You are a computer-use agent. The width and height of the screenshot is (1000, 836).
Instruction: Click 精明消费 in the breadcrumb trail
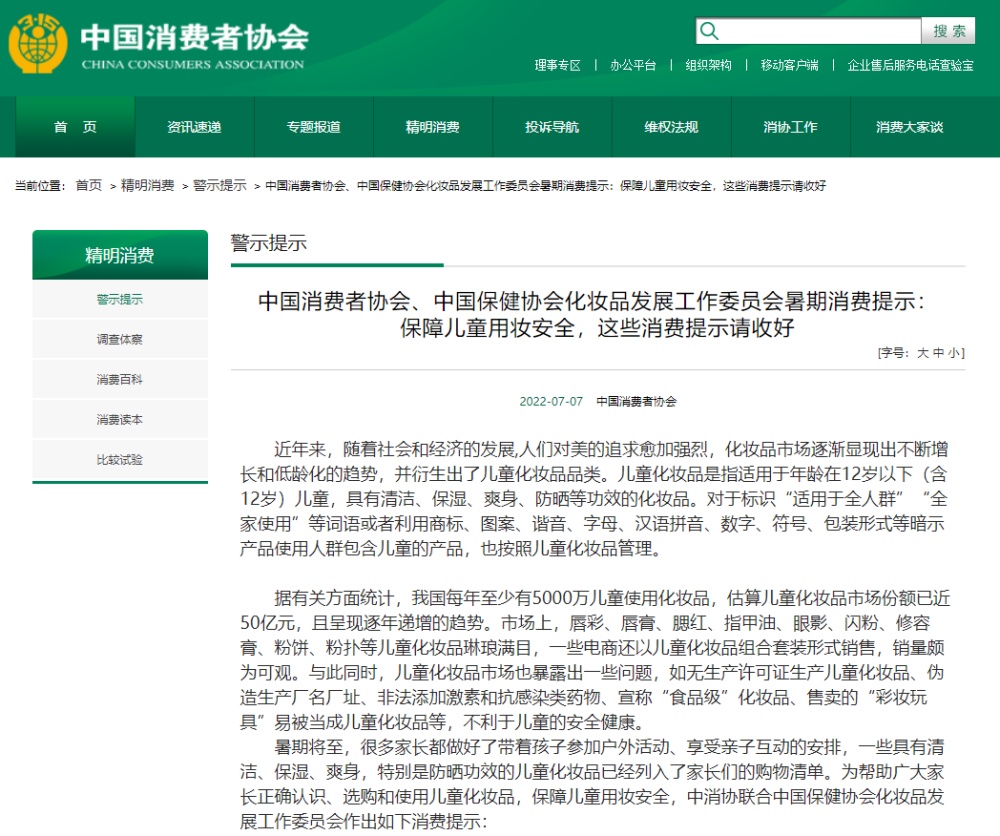click(x=148, y=186)
